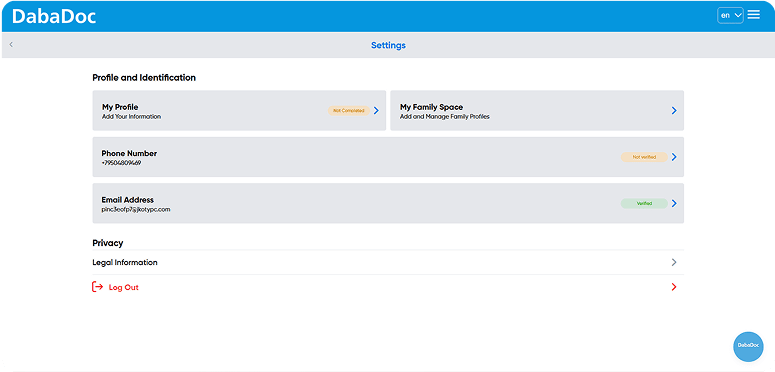Expand My Profile chevron arrow
Screen dimensions: 775x372
(x=376, y=111)
